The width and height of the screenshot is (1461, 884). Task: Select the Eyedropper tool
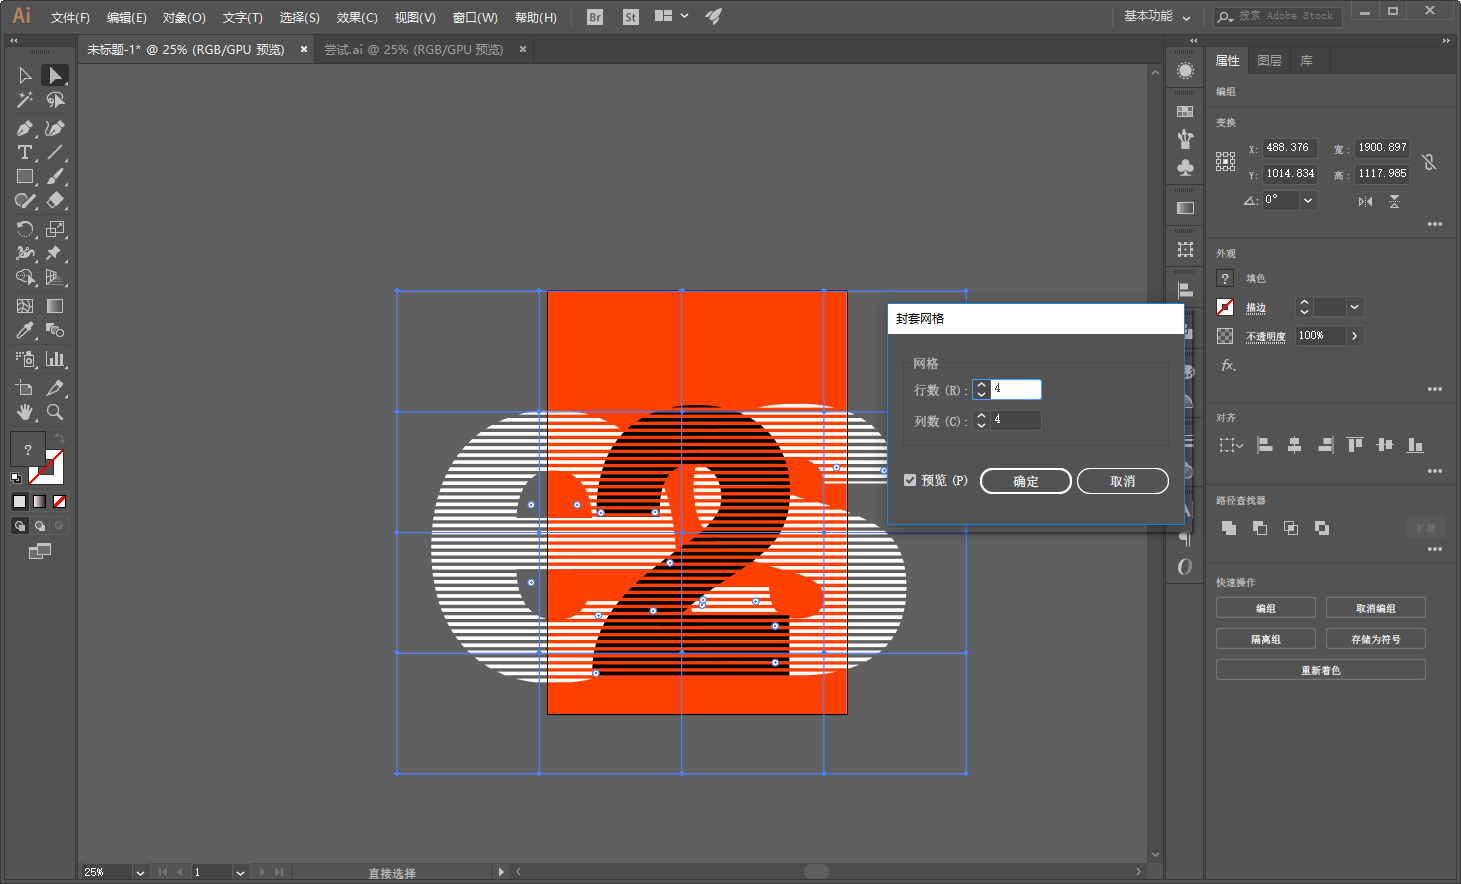(24, 330)
